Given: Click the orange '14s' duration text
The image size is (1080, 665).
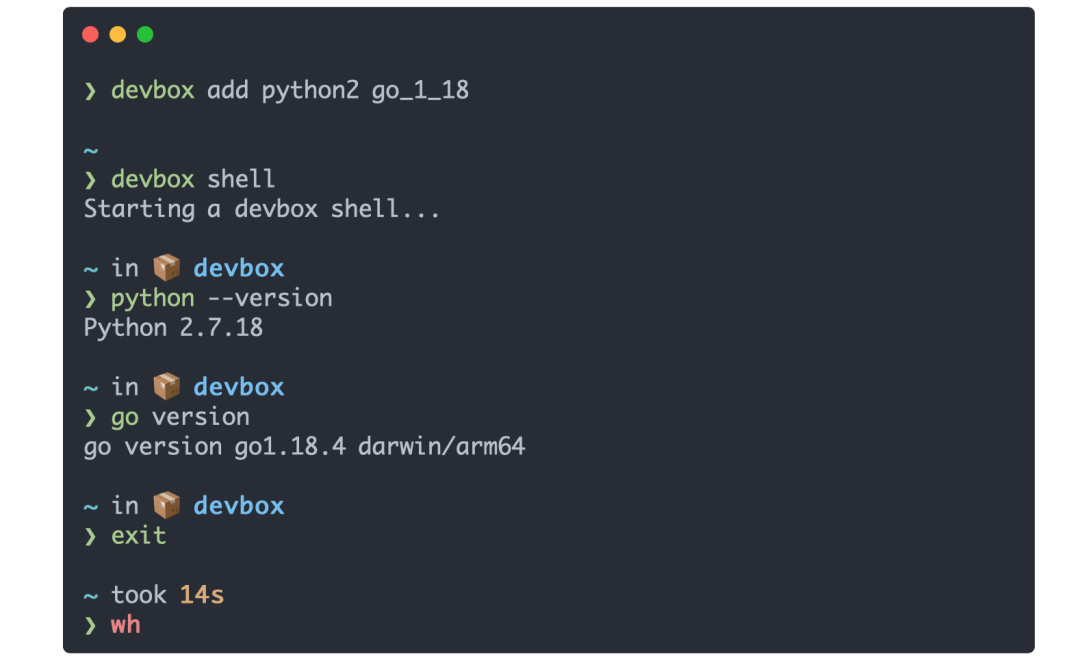Looking at the screenshot, I should pyautogui.click(x=201, y=596).
